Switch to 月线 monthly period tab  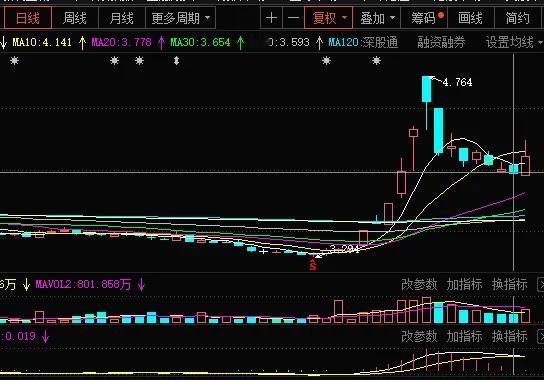click(x=121, y=18)
